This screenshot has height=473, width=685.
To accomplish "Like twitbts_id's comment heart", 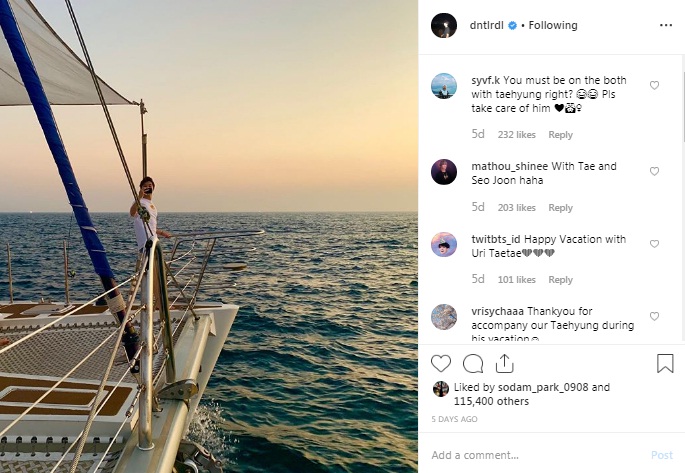I will click(x=655, y=244).
